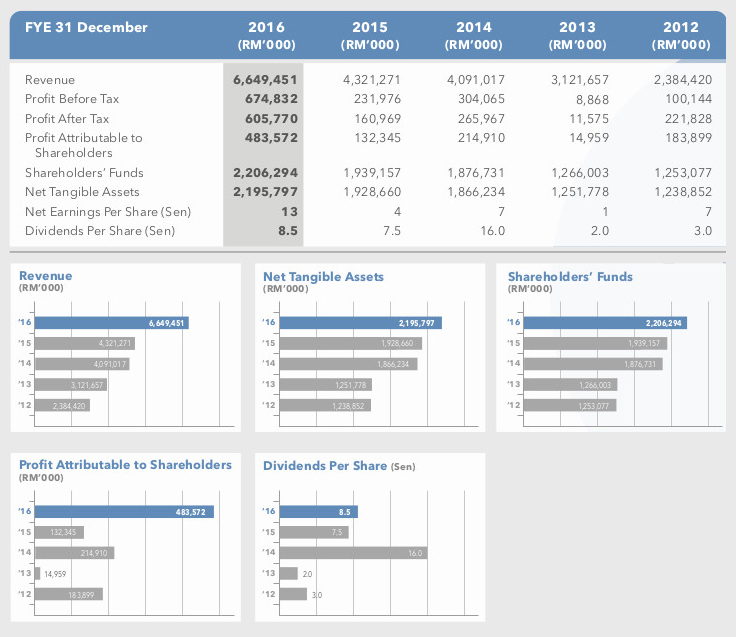Click Net Tangible Assets table value 1,928,660

(372, 192)
